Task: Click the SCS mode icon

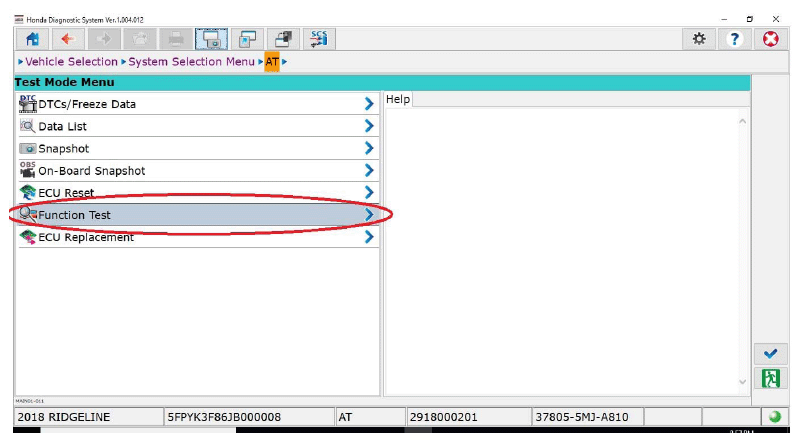Action: [x=319, y=39]
